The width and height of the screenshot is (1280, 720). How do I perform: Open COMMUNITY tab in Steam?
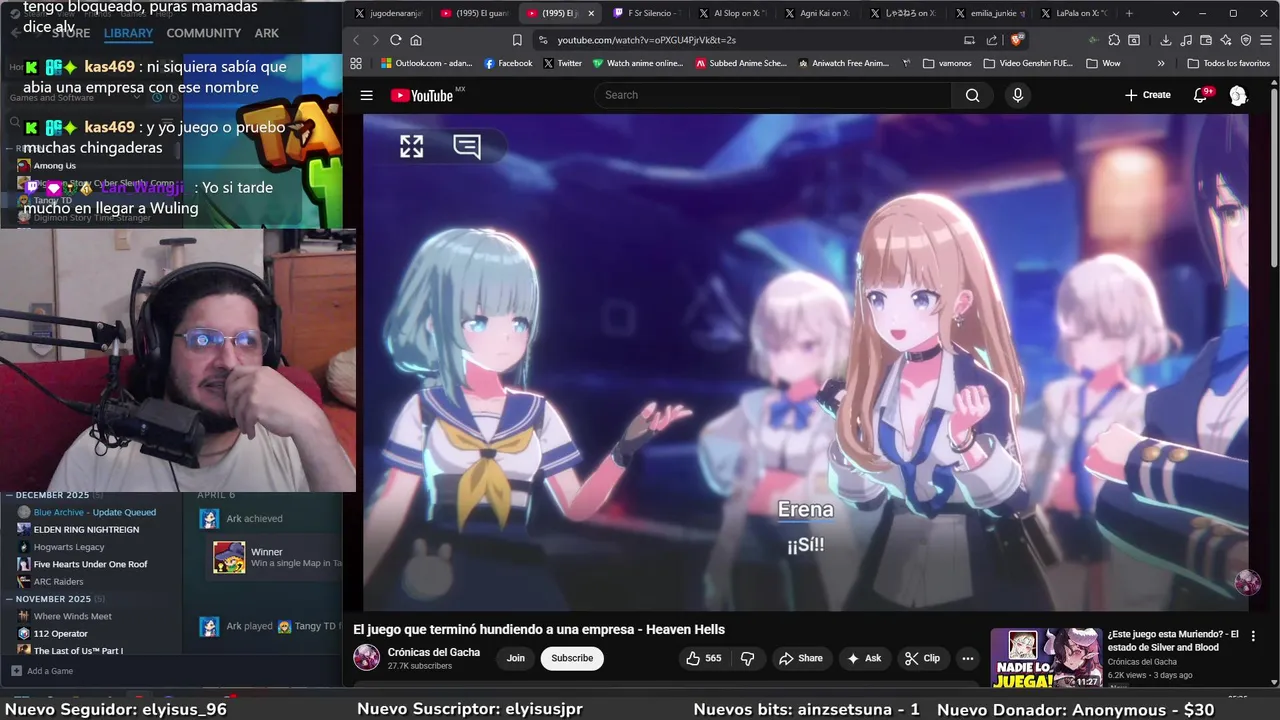[x=203, y=33]
